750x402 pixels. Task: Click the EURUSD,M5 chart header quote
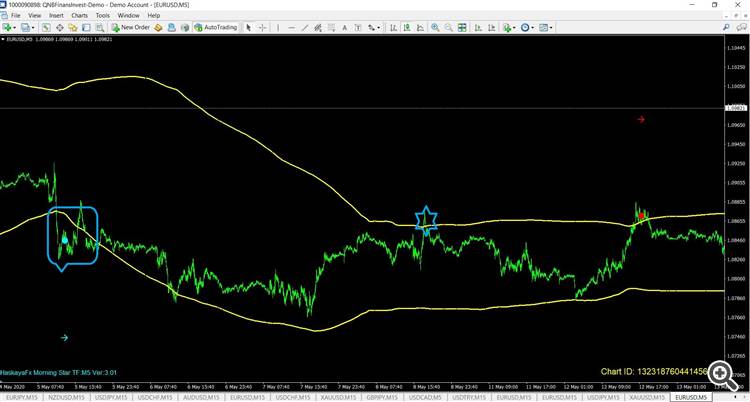click(60, 39)
